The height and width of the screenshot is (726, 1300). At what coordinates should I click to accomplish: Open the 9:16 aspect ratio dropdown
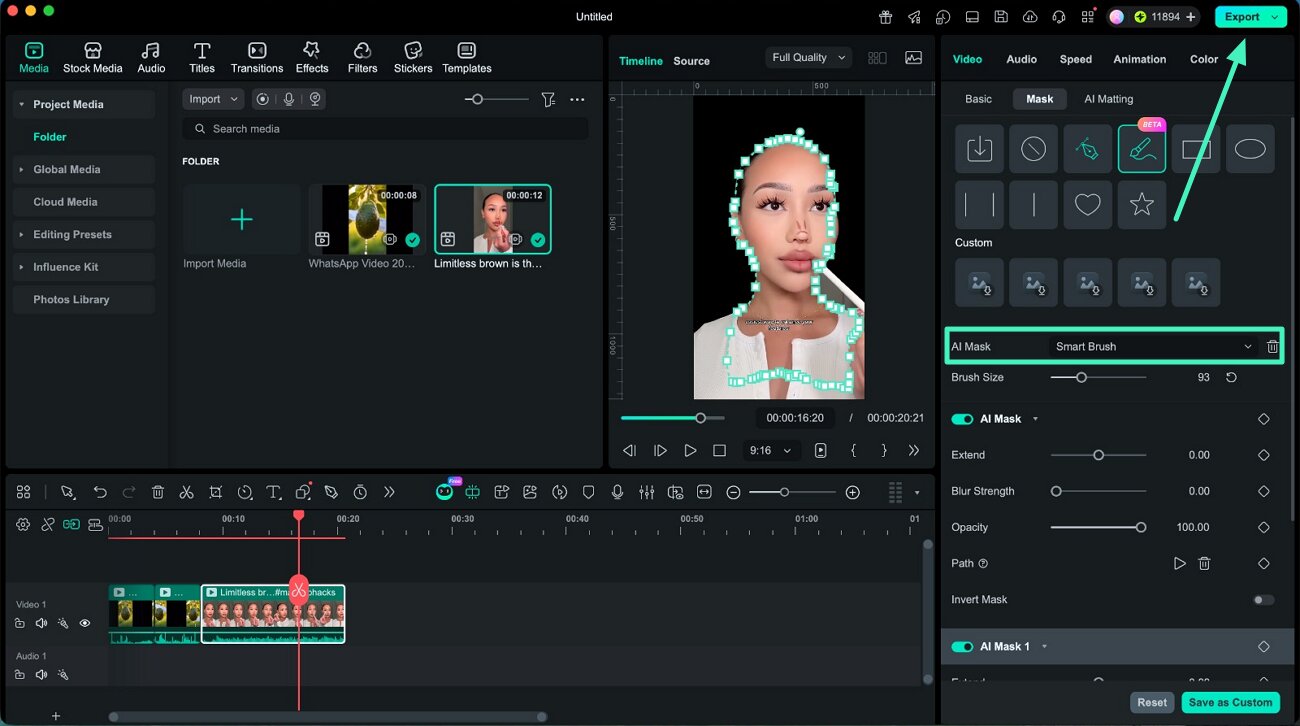770,451
